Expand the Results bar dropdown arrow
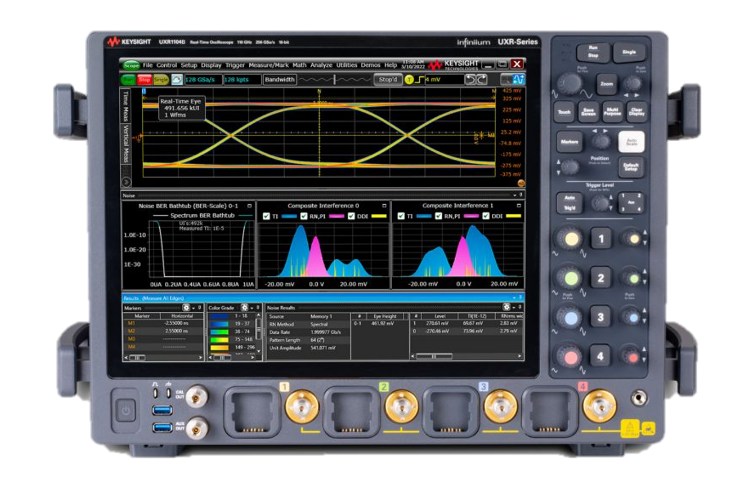 515,297
